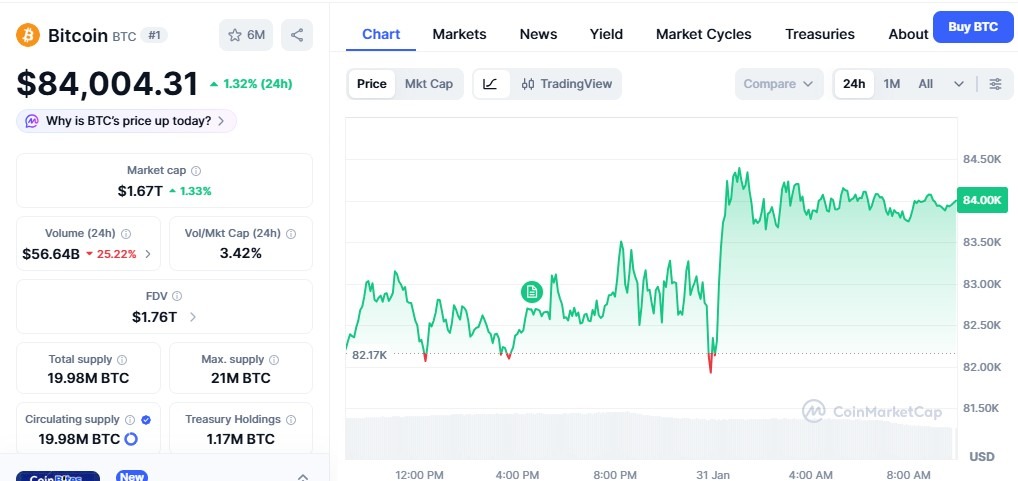Open the Market Cycles tab
Screen dimensions: 1018x481
coord(704,34)
